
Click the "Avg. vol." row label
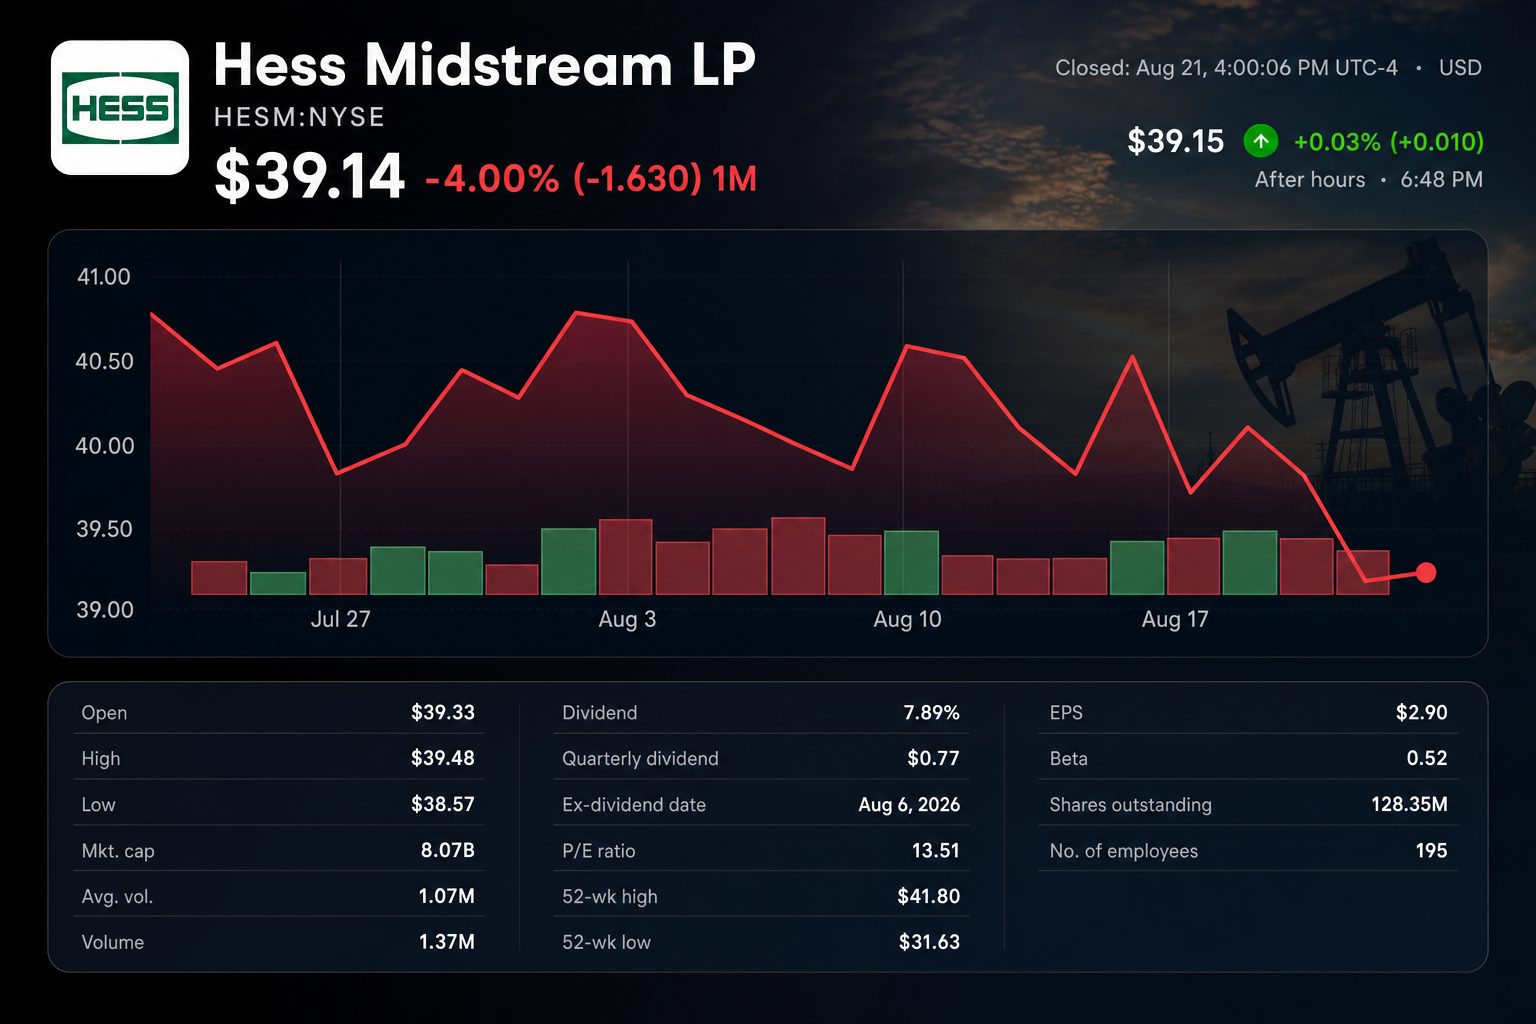(117, 897)
